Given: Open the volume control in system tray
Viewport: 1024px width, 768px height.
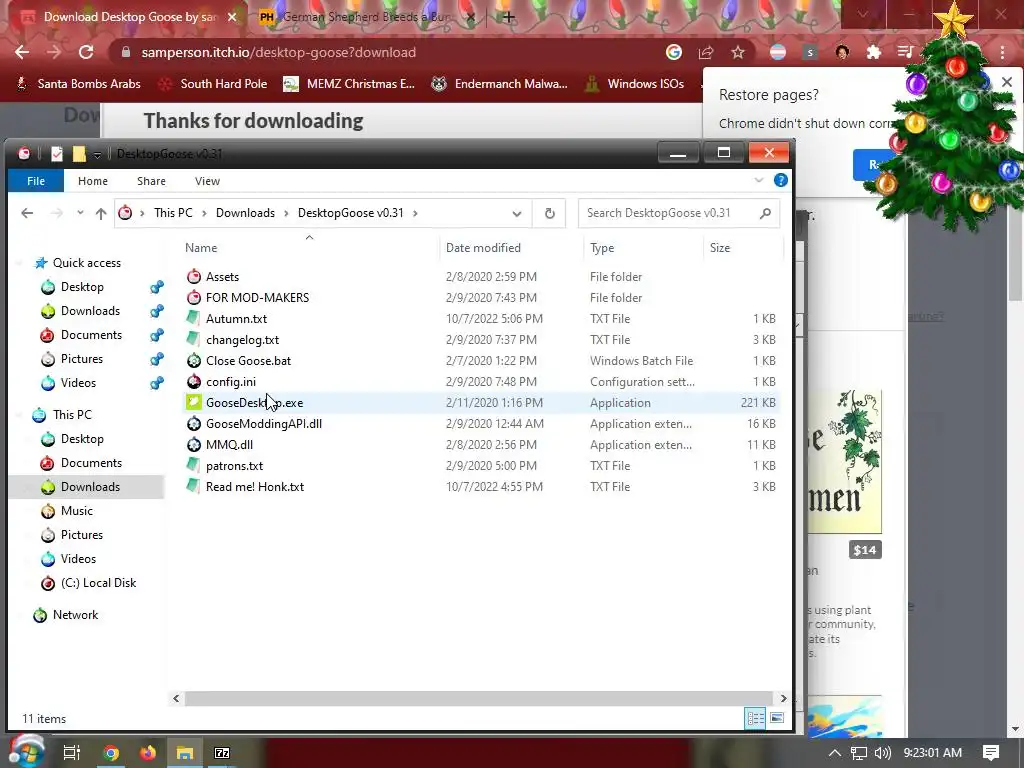Looking at the screenshot, I should point(883,753).
